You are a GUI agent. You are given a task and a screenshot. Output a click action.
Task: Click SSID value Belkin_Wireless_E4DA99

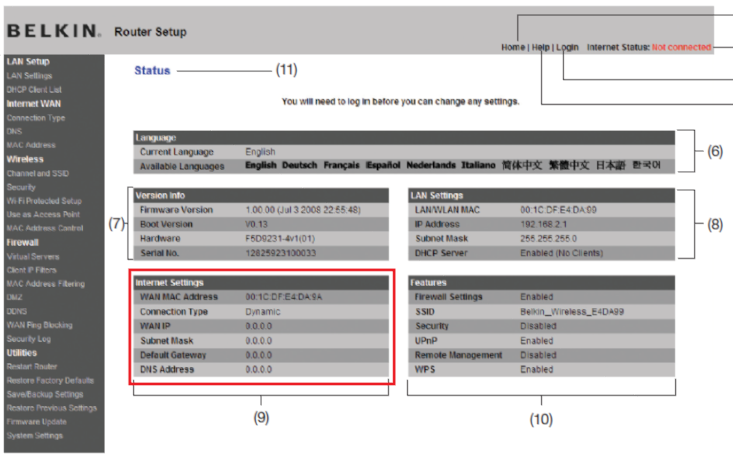(x=572, y=312)
